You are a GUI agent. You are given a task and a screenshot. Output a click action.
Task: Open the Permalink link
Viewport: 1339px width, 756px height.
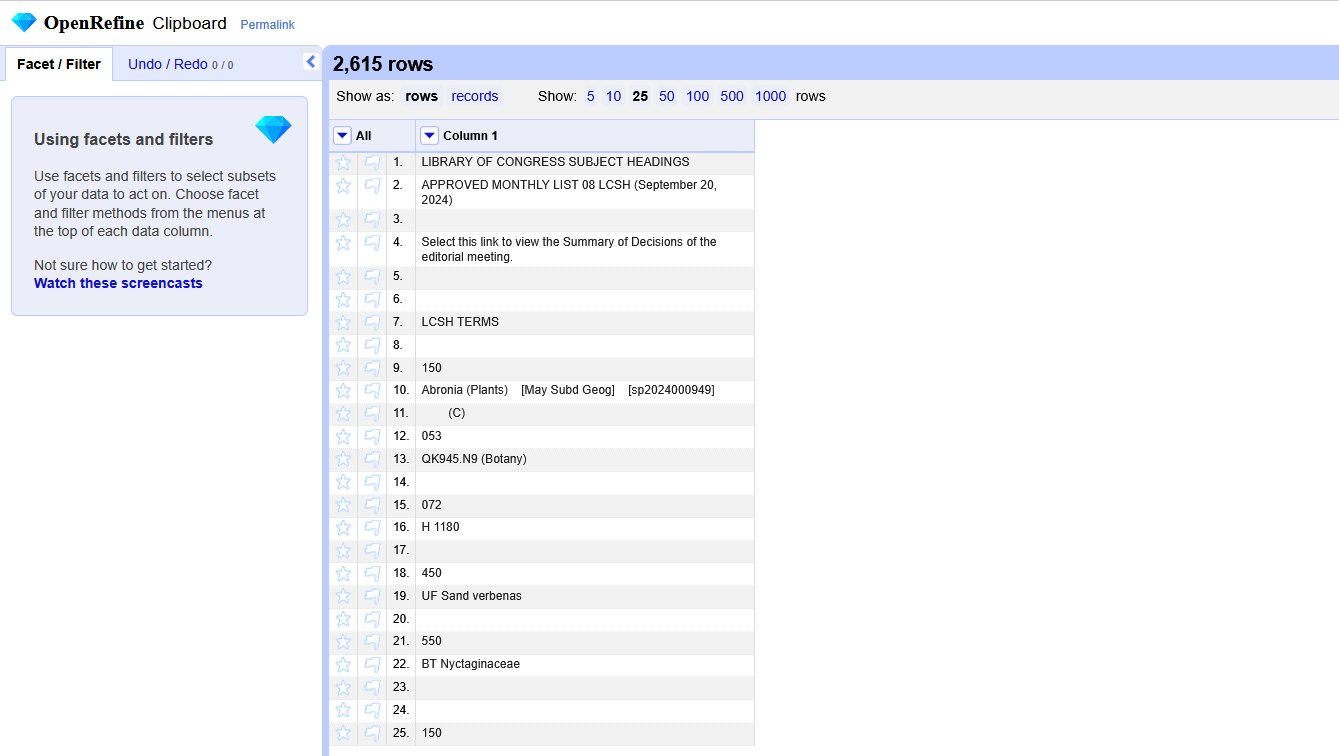click(x=267, y=25)
